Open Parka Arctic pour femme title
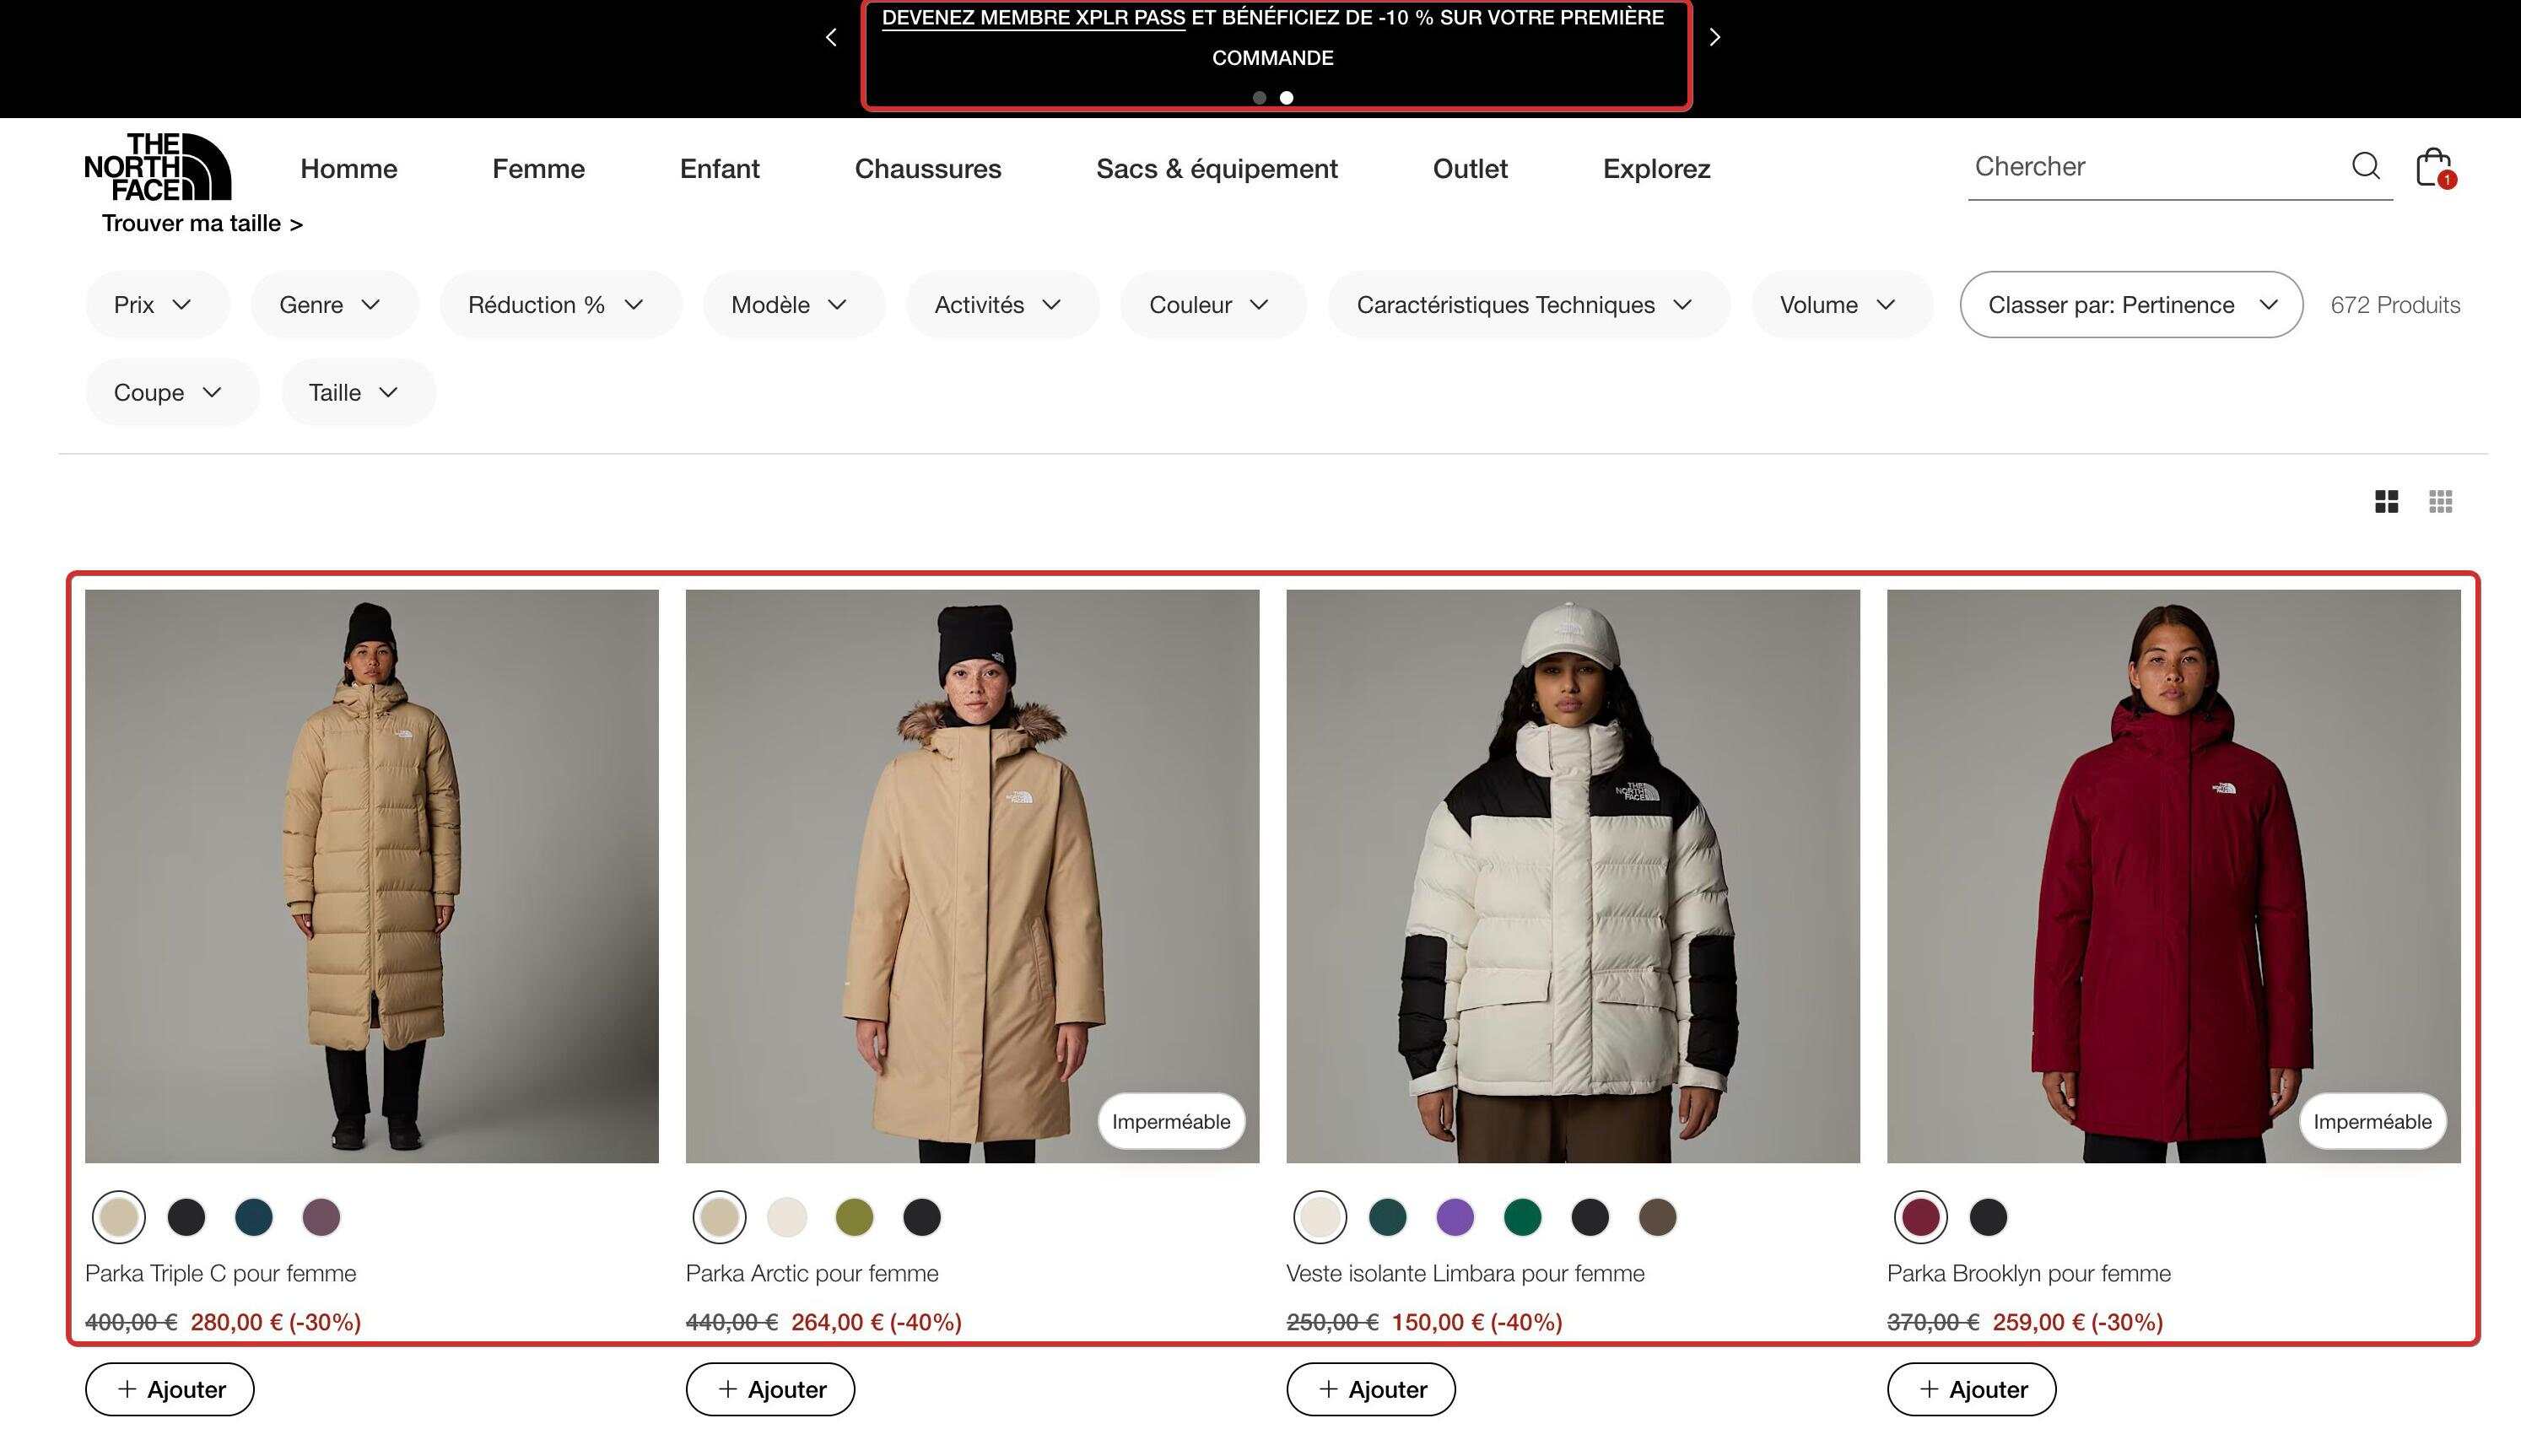Screen dimensions: 2521x1456 coord(812,1273)
